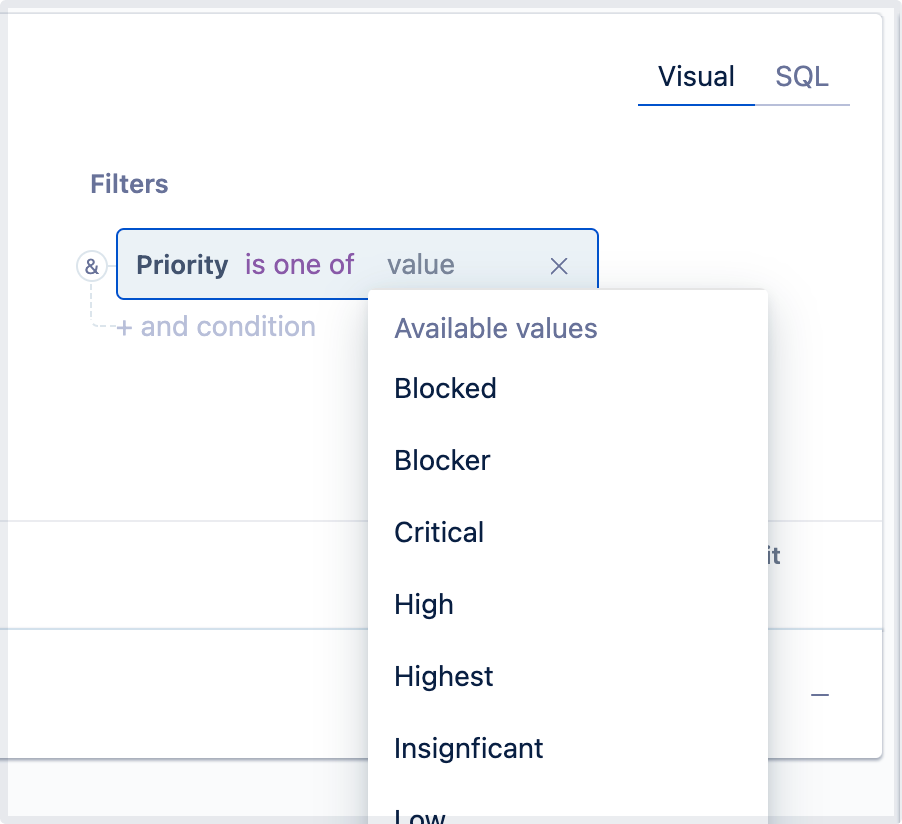Select High from the dropdown list
902x824 pixels.
pos(424,604)
